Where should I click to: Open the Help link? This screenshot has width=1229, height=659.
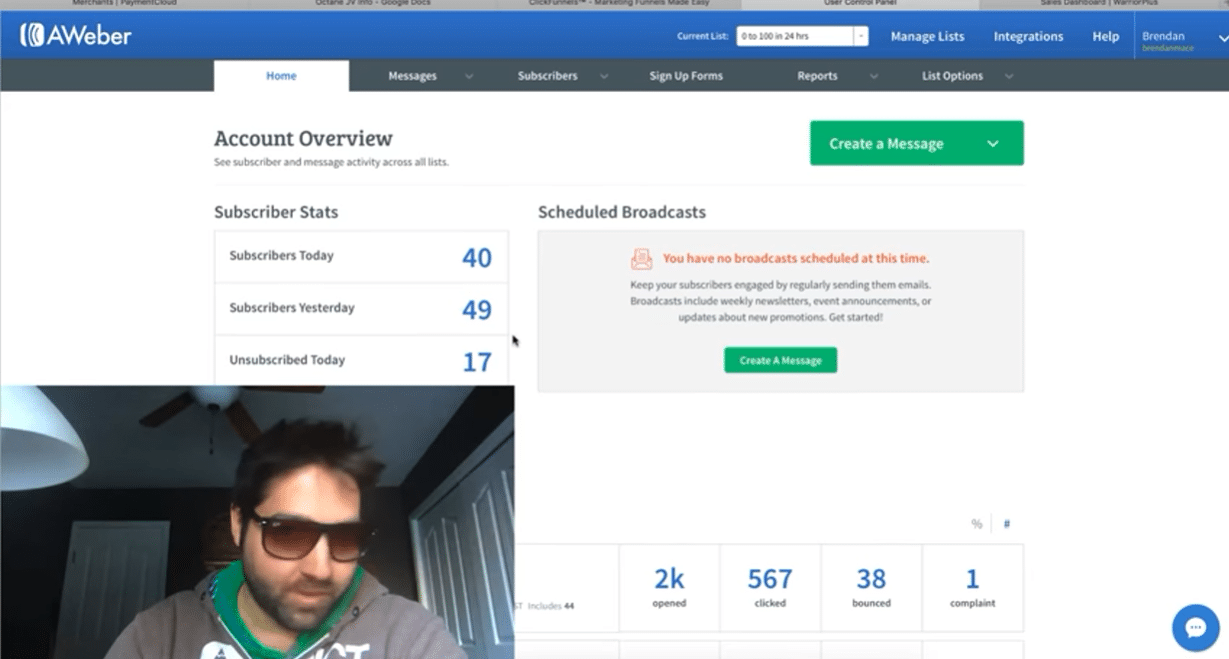[1105, 36]
